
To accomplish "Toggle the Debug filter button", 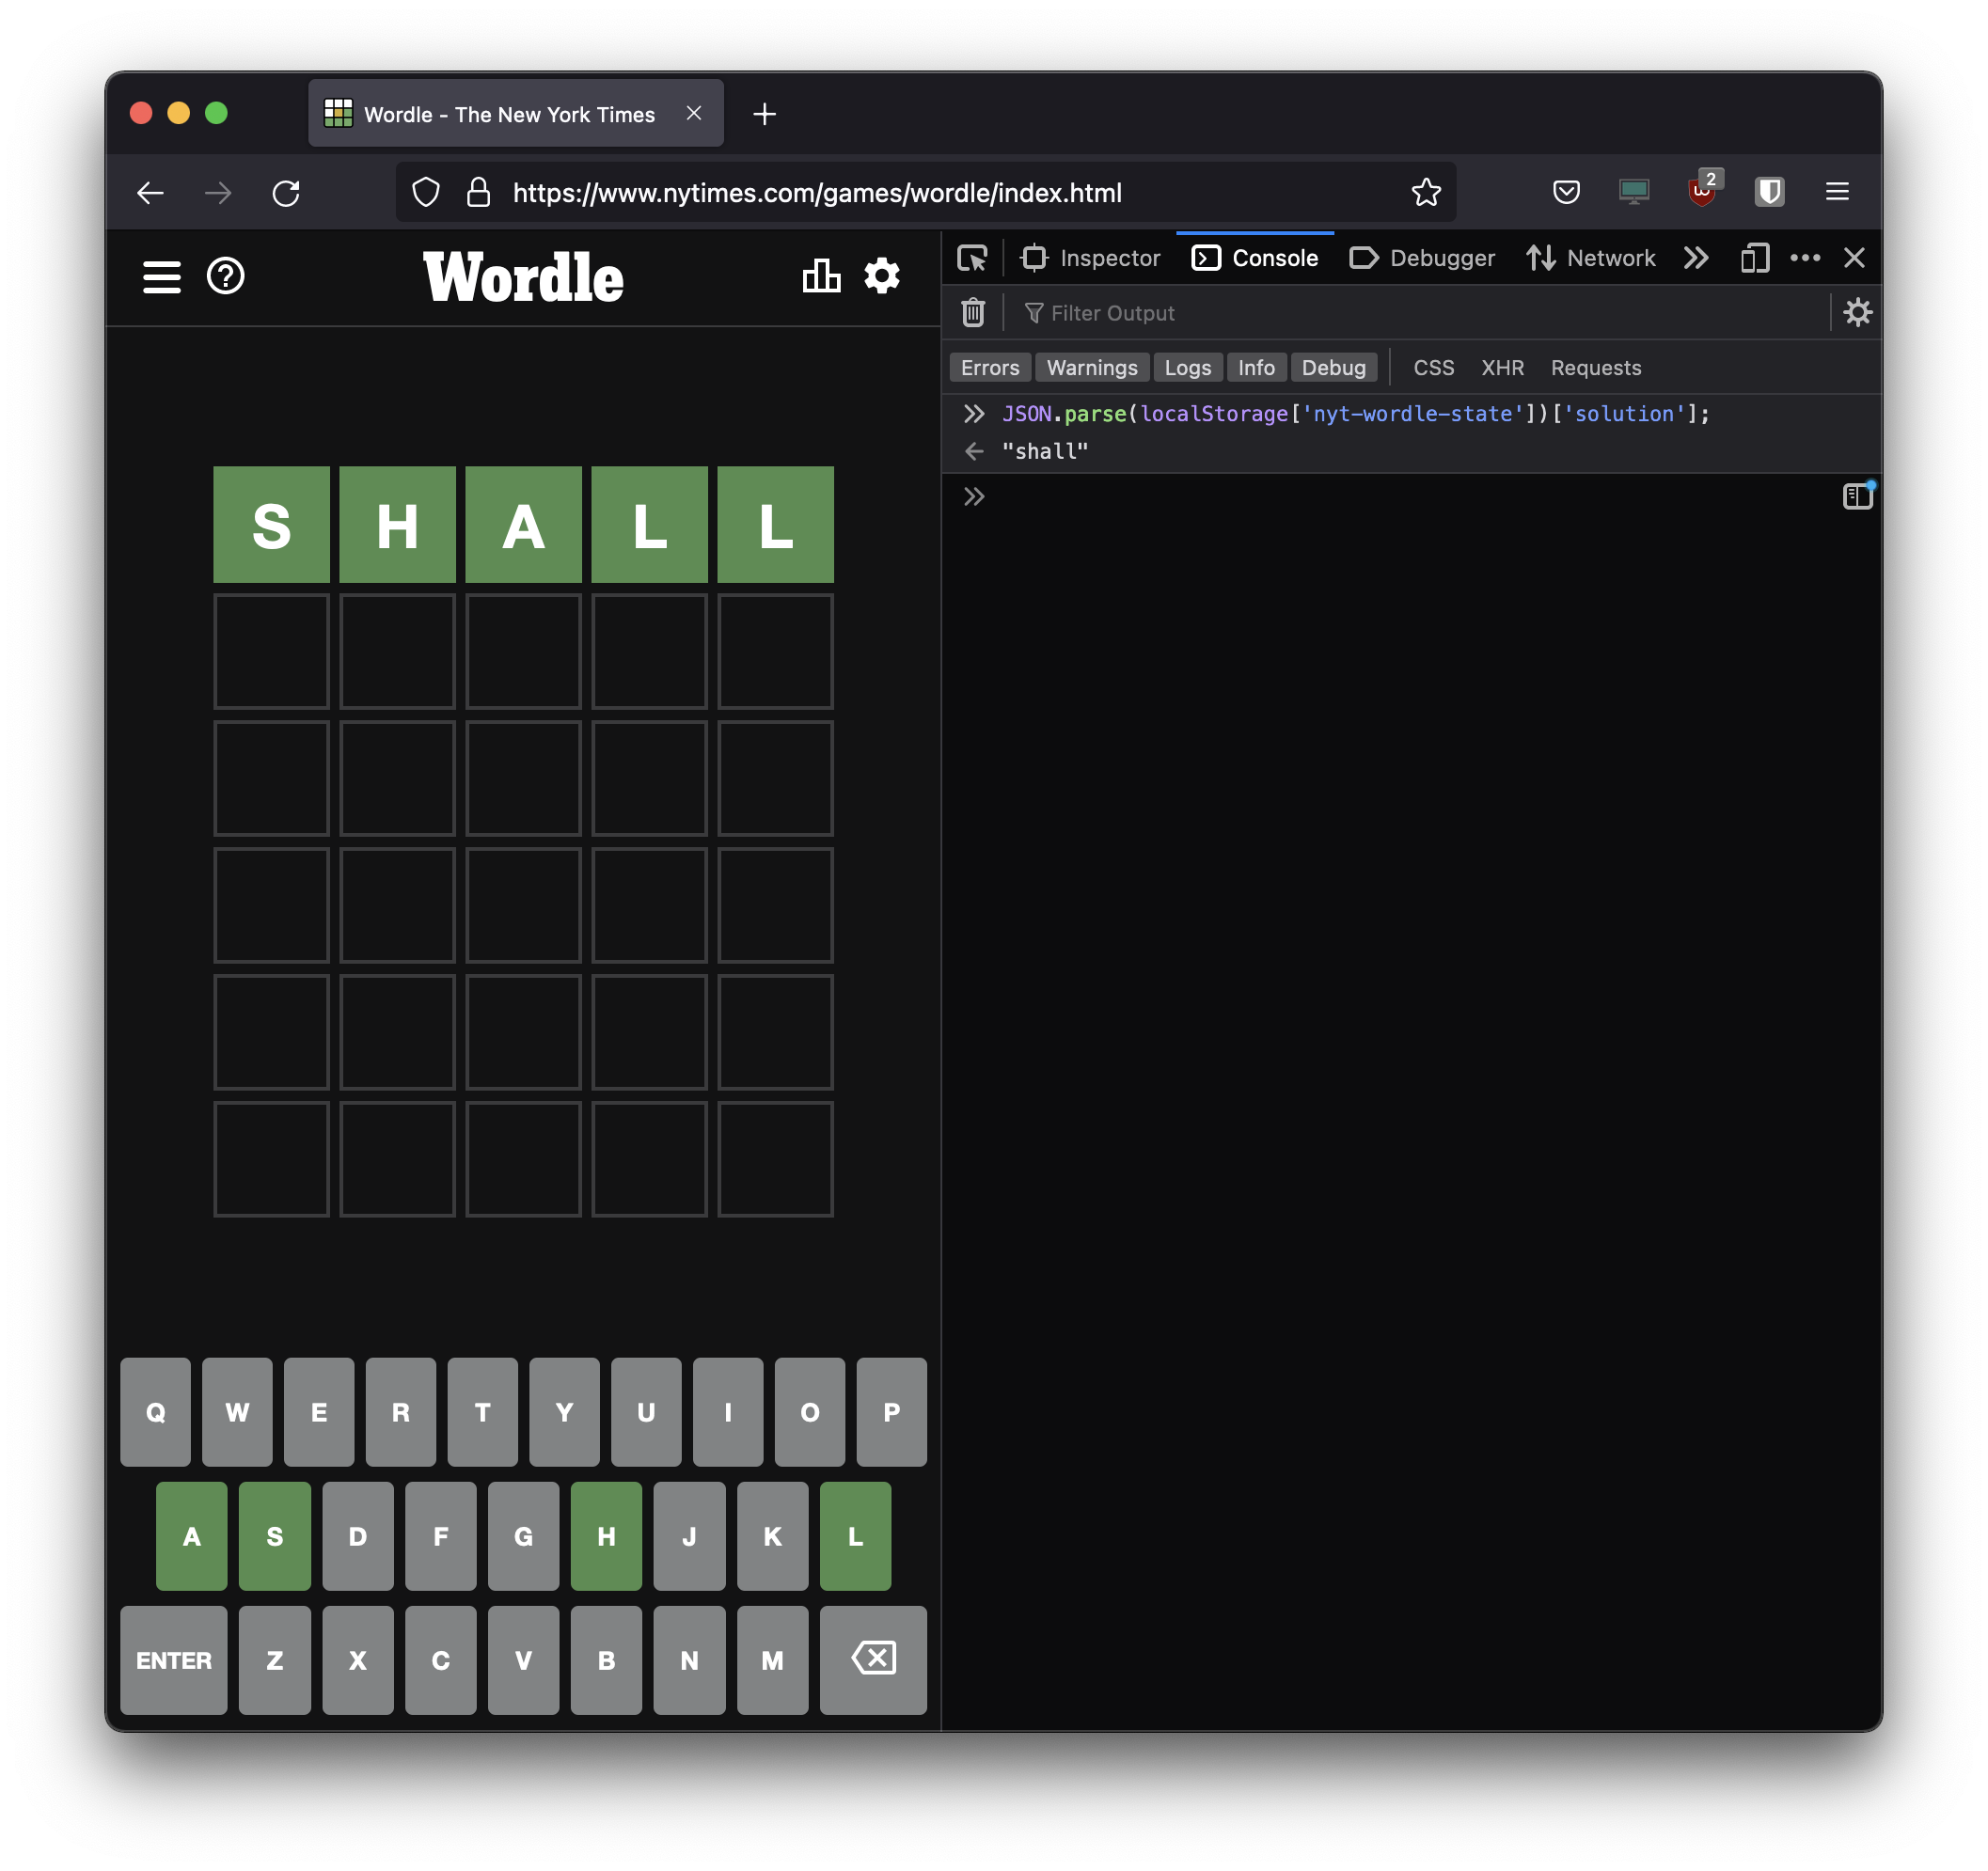I will pyautogui.click(x=1333, y=368).
